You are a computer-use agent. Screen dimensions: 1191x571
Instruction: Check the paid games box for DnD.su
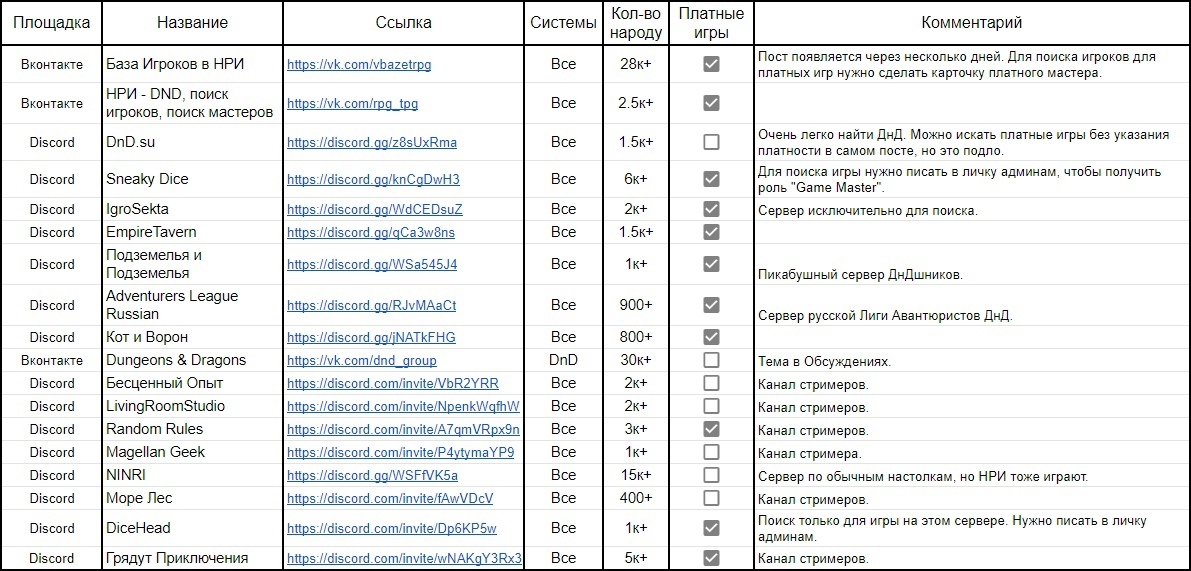tap(711, 142)
